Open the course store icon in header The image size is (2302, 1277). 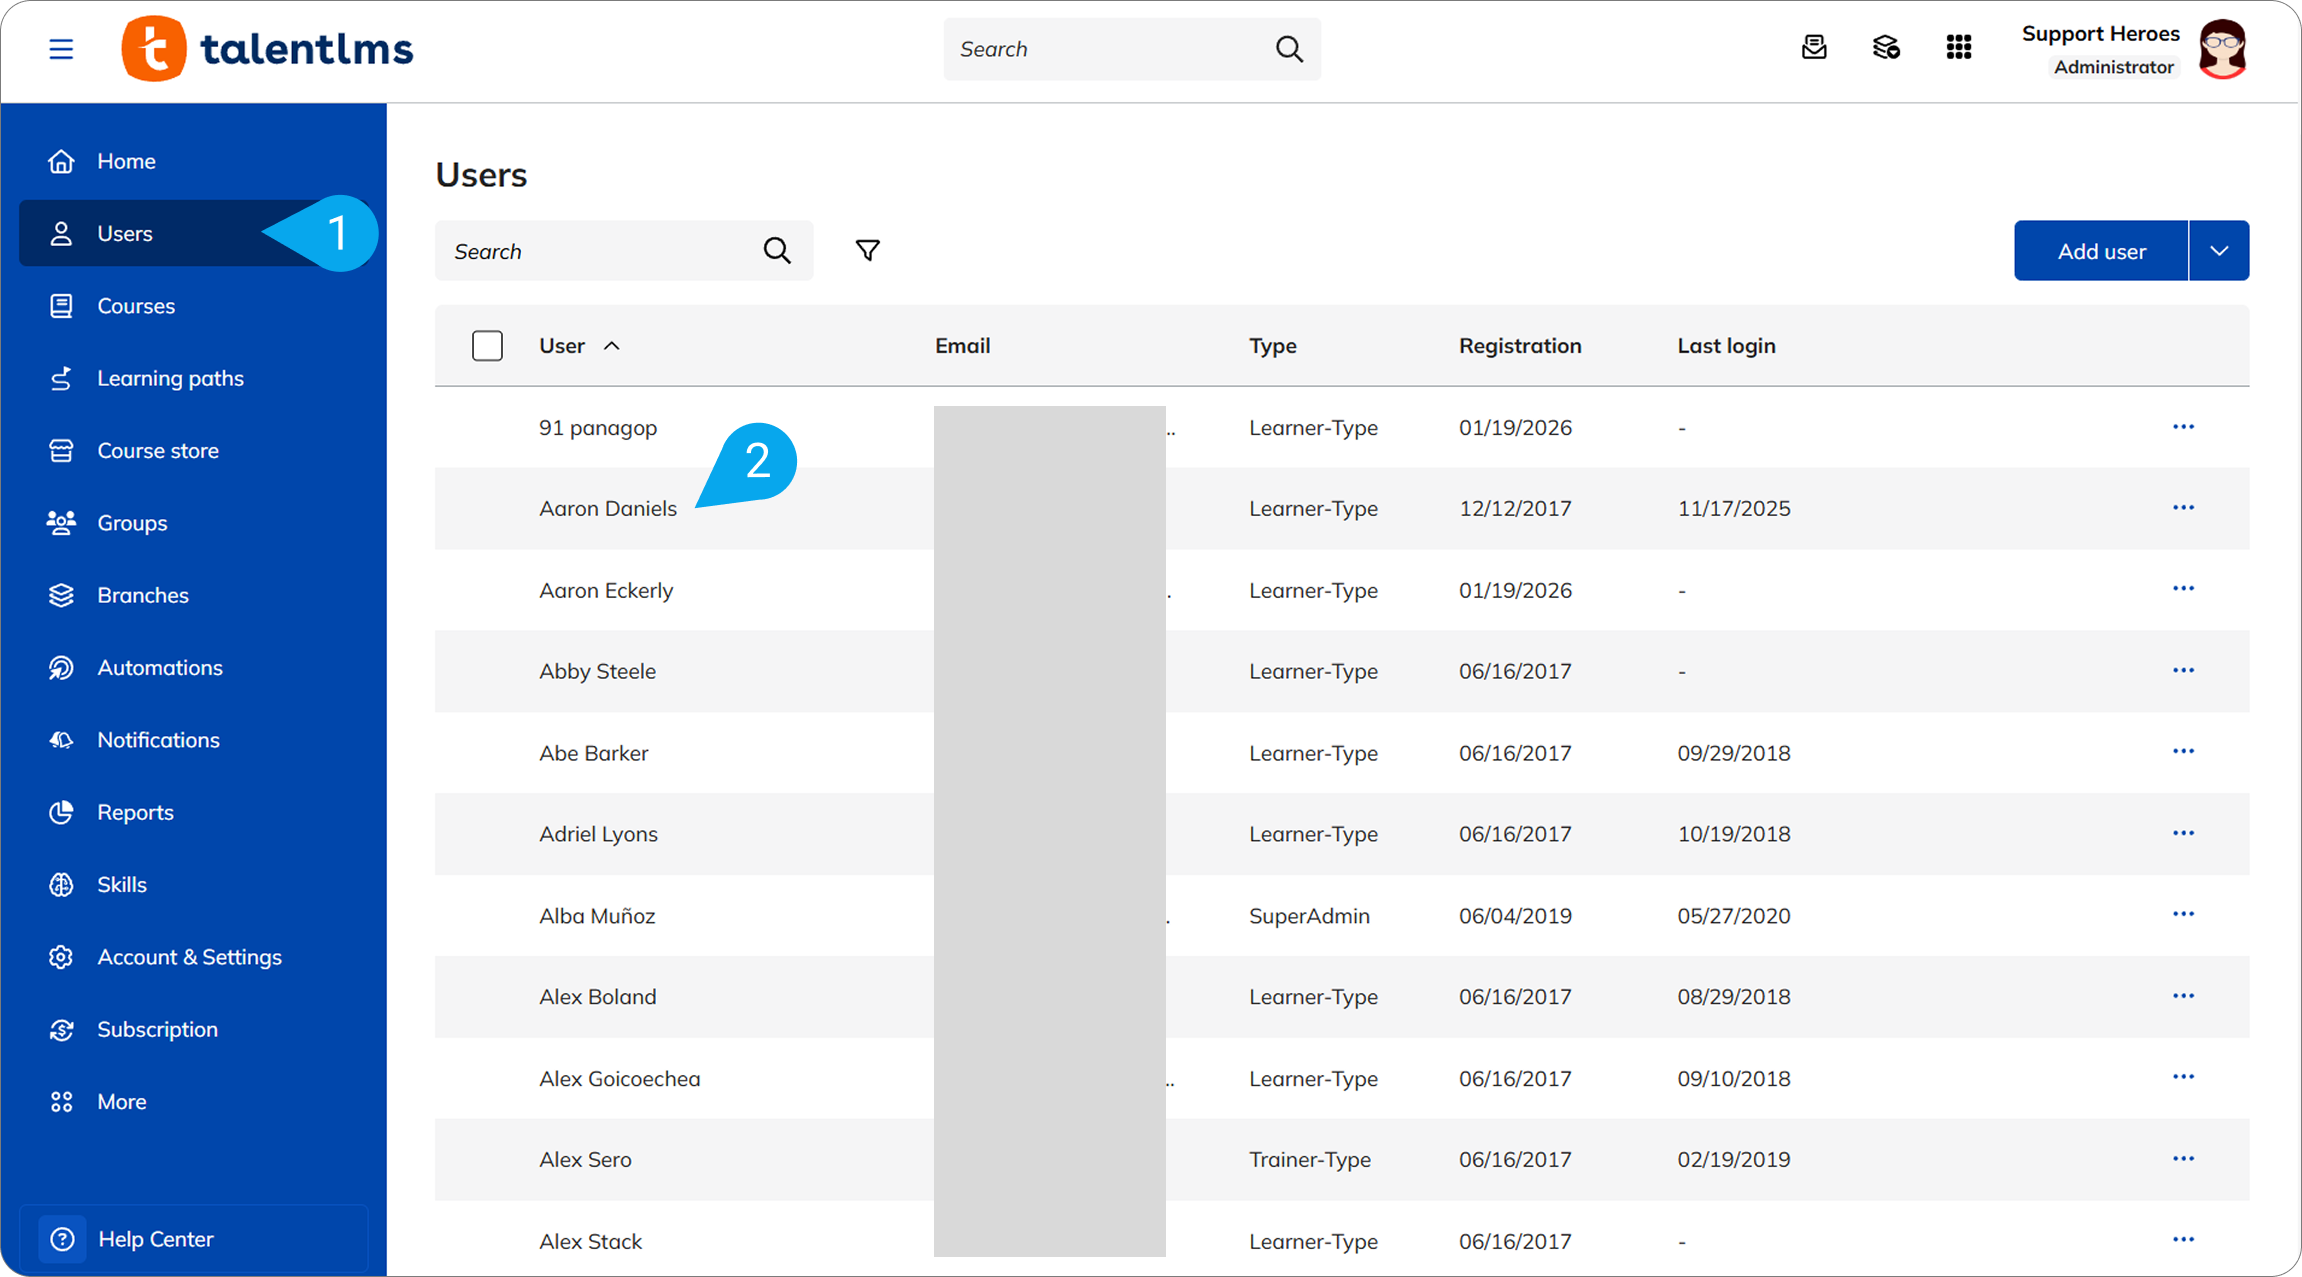coord(1886,48)
